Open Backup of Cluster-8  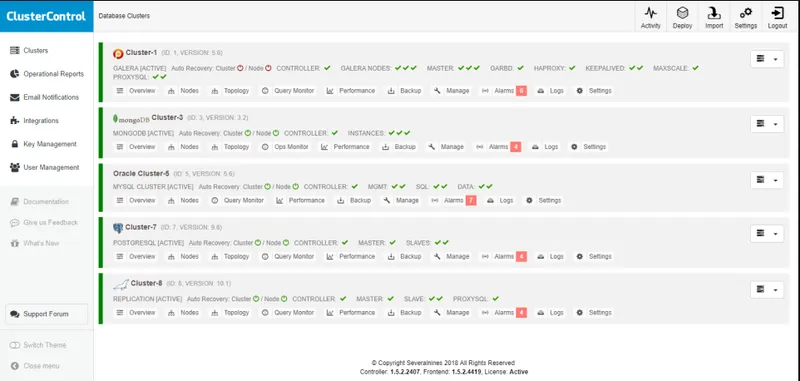404,313
